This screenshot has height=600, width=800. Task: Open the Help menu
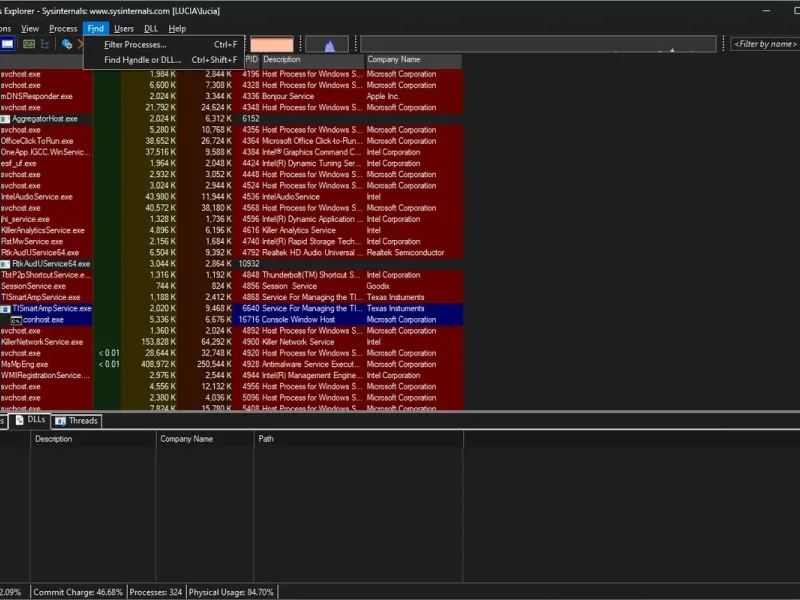[x=177, y=29]
